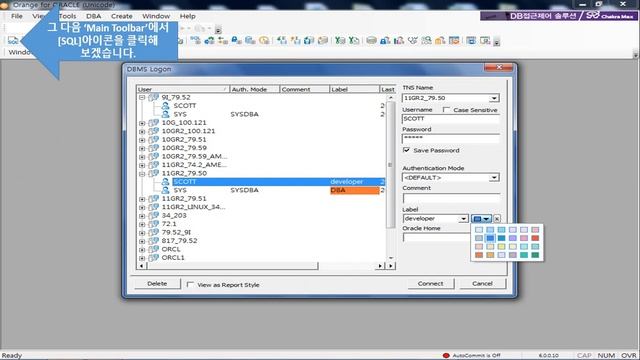Toggle the label color picker dropdown button
This screenshot has width=640, height=360.
[482, 219]
